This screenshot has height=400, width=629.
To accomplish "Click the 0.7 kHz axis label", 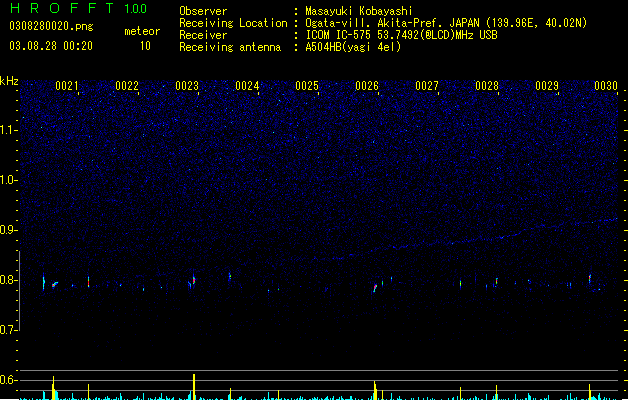I will pyautogui.click(x=9, y=330).
